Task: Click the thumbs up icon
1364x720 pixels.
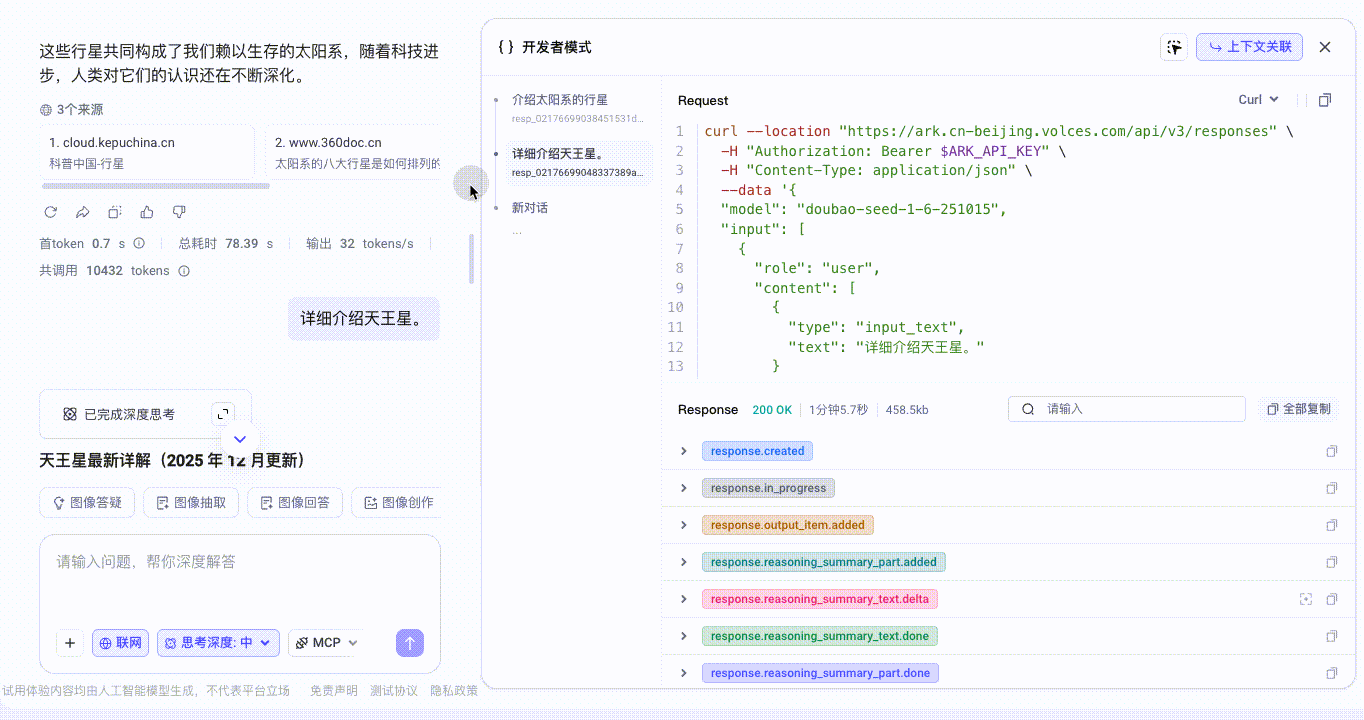Action: (147, 212)
